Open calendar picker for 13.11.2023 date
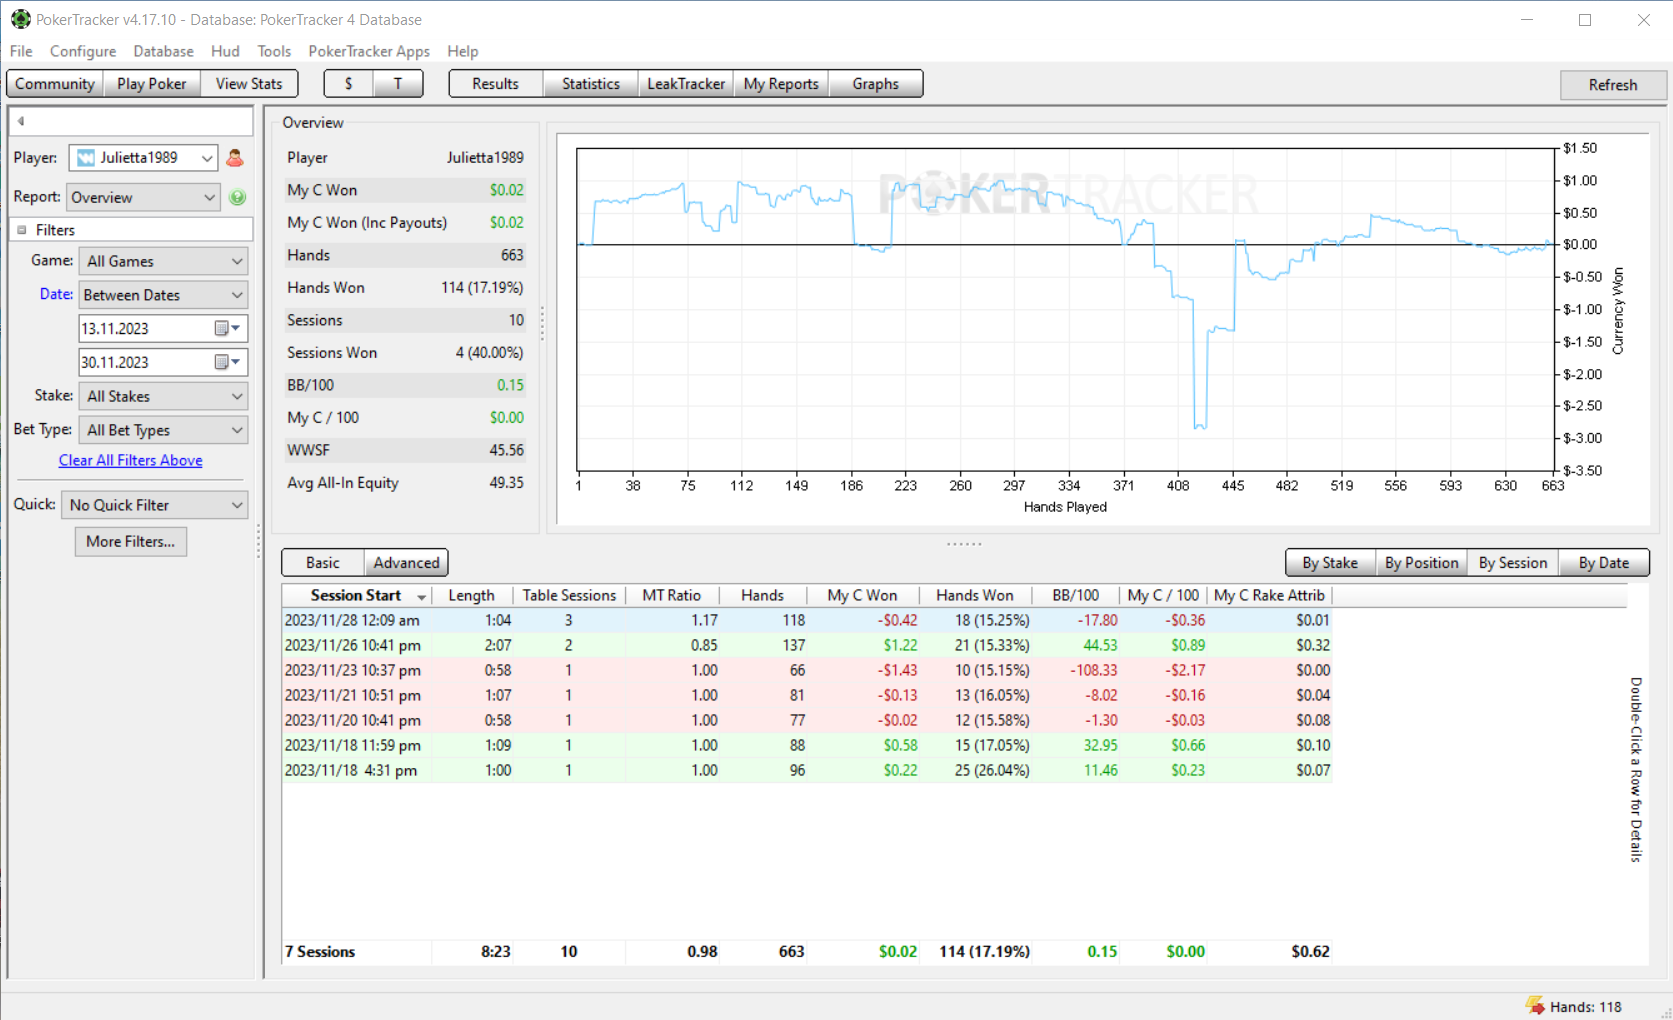The width and height of the screenshot is (1673, 1020). (228, 328)
